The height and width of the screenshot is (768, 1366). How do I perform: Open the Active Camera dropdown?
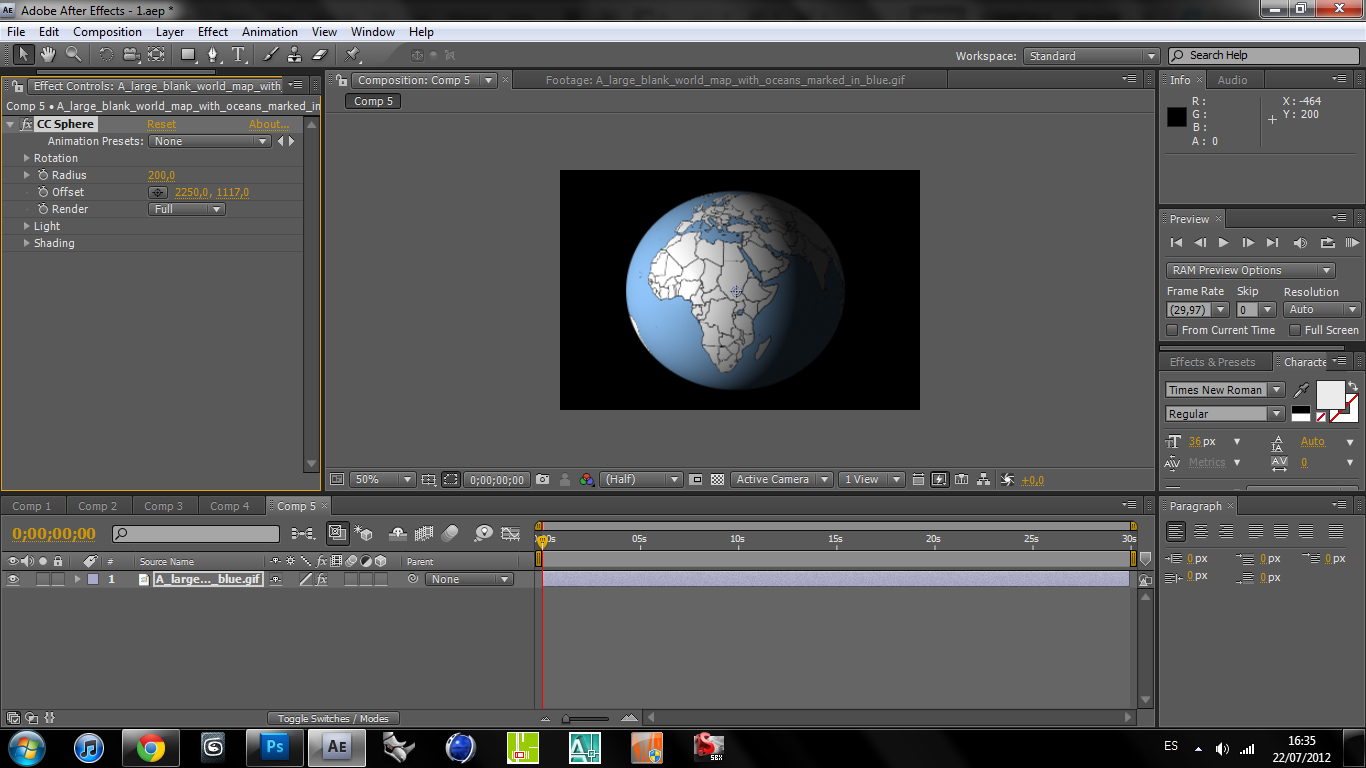[782, 480]
